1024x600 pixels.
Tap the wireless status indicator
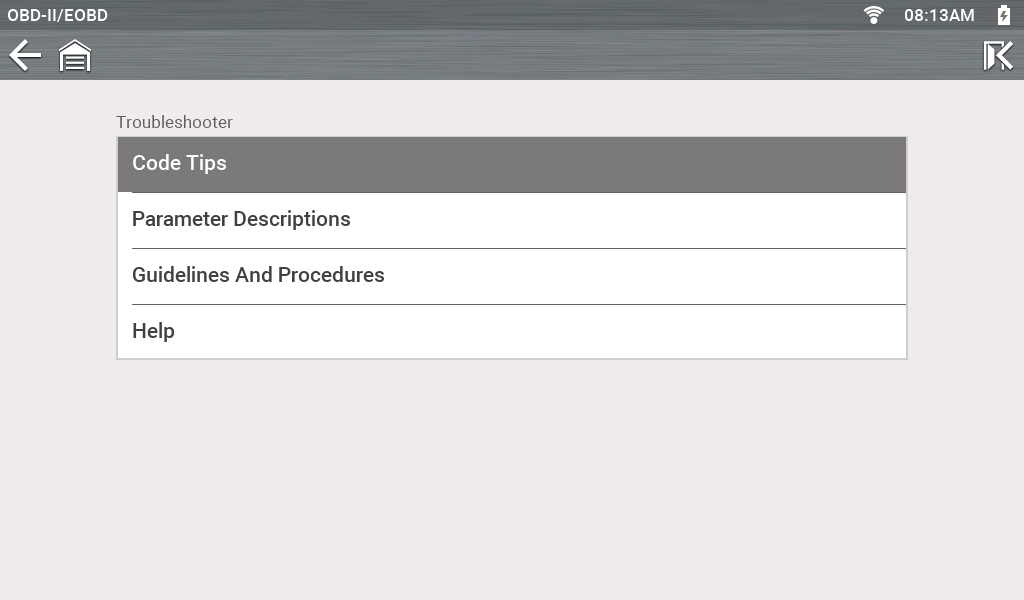(x=874, y=15)
